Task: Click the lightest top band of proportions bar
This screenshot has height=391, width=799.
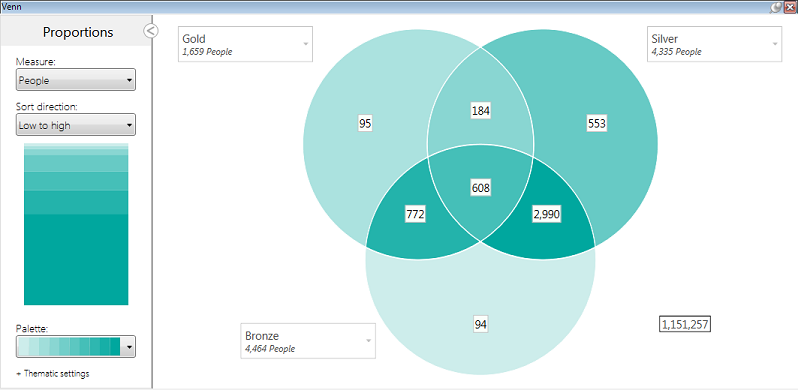Action: [76, 146]
